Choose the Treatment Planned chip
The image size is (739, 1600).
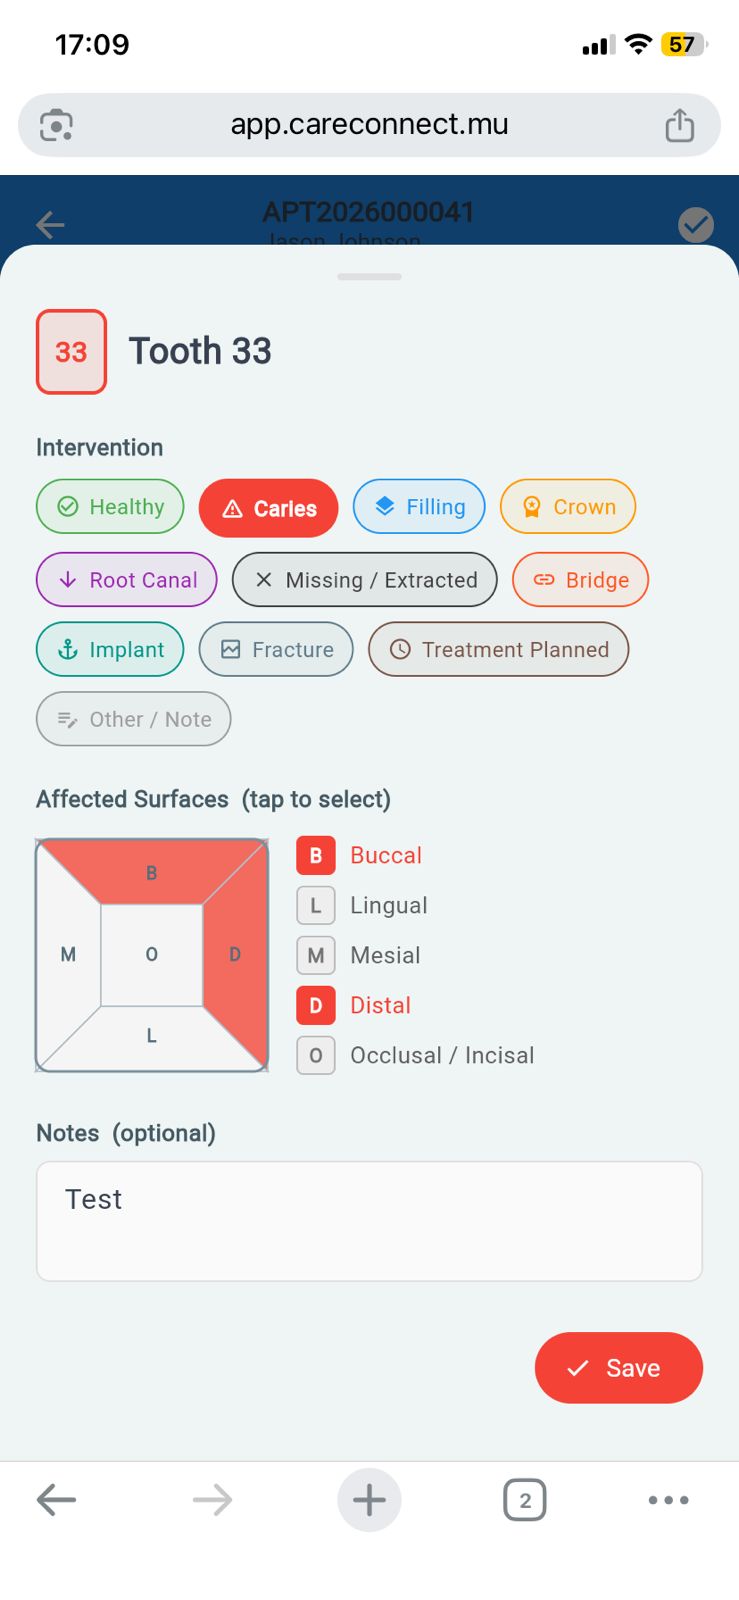(x=498, y=650)
